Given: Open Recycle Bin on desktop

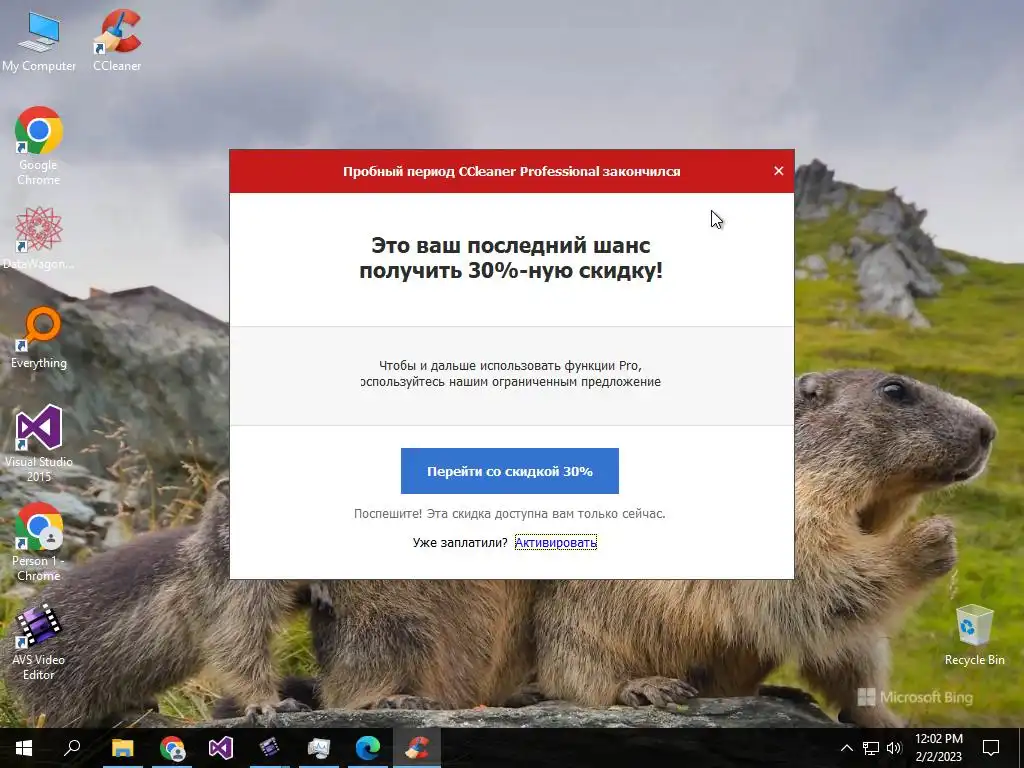Looking at the screenshot, I should [x=974, y=635].
